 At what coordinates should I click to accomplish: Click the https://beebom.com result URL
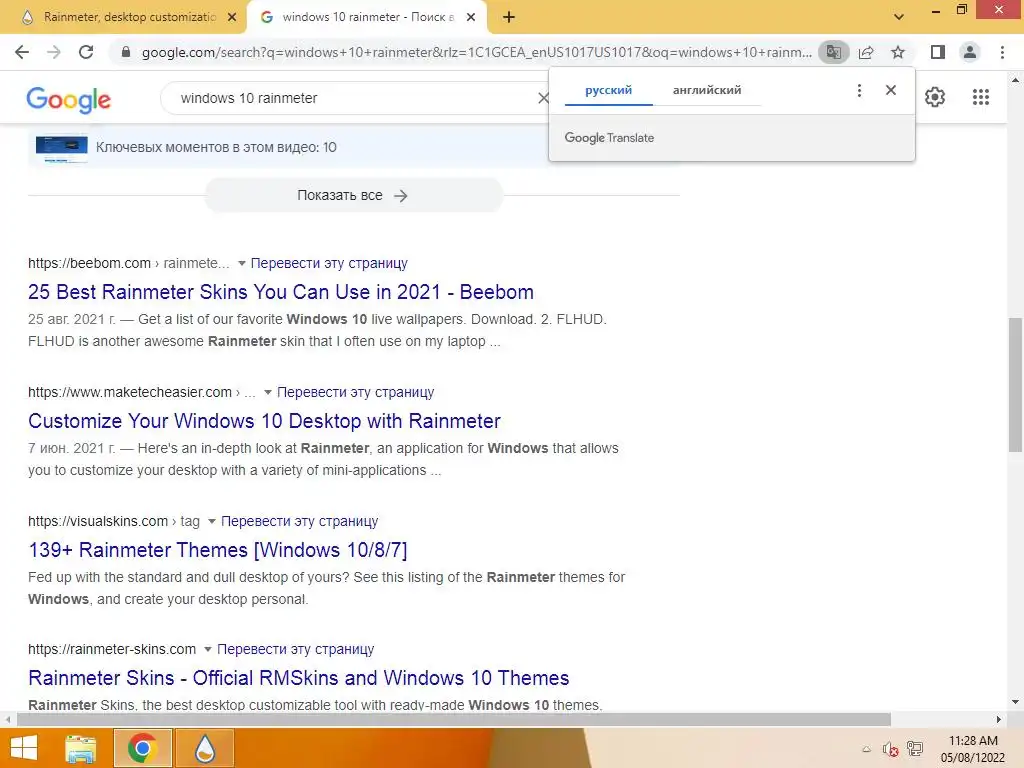pyautogui.click(x=89, y=263)
